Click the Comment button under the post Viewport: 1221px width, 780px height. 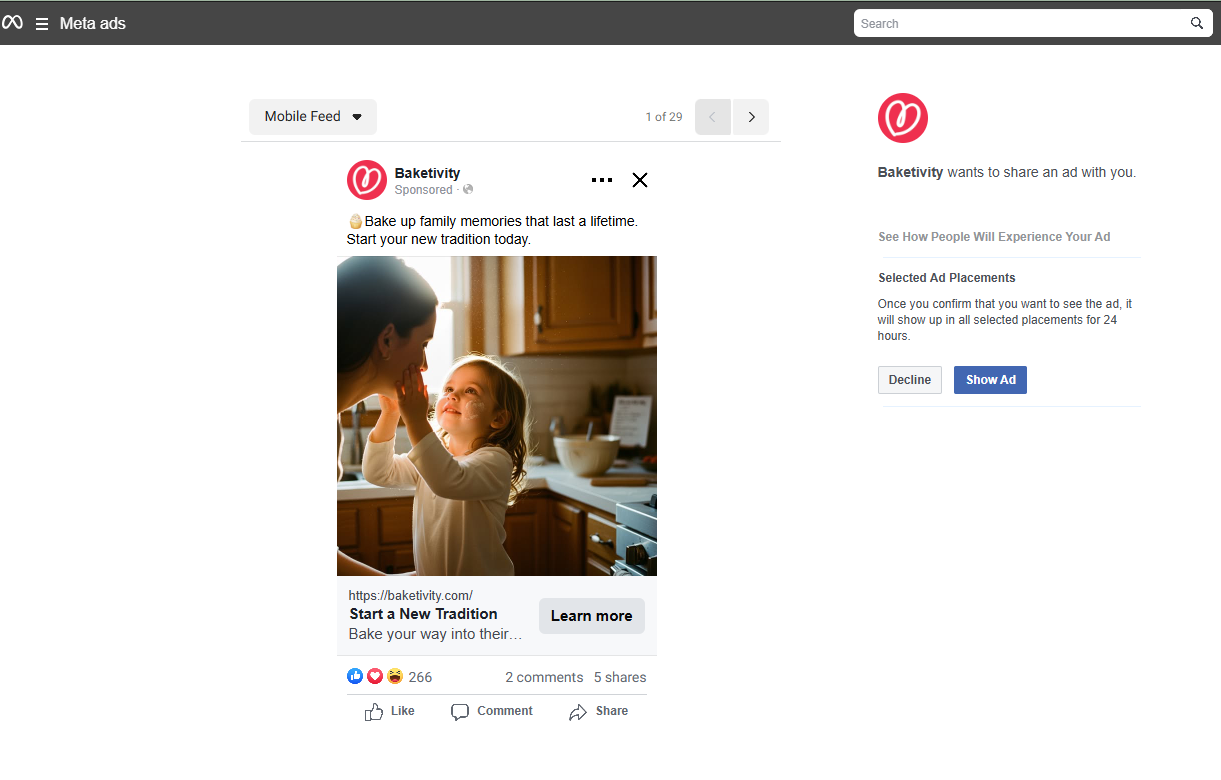[492, 711]
